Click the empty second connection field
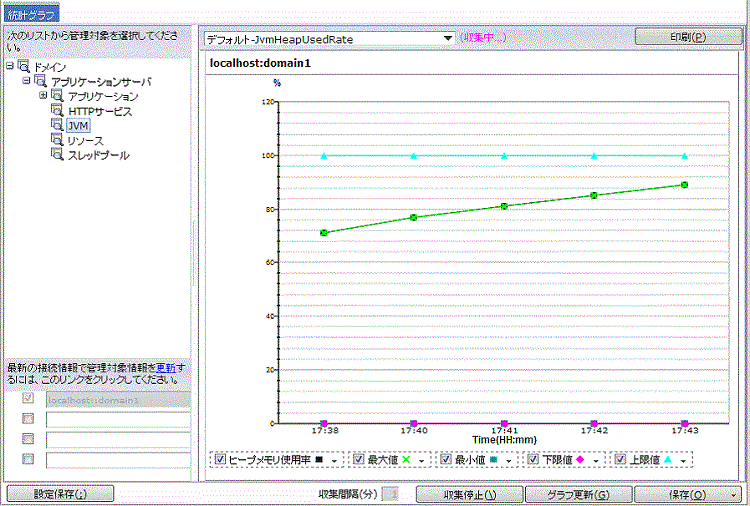Viewport: 750px width, 506px height. click(x=117, y=419)
